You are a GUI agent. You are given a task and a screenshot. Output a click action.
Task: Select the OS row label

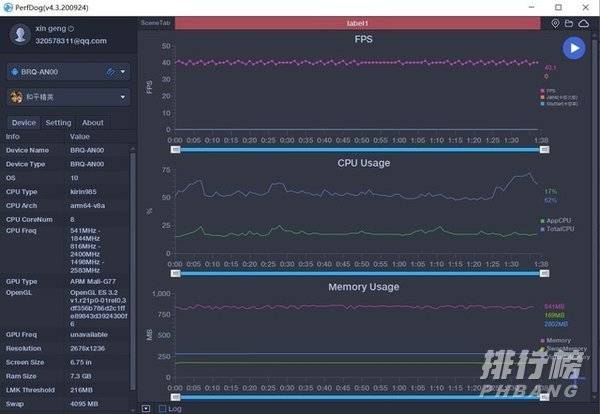(x=11, y=178)
